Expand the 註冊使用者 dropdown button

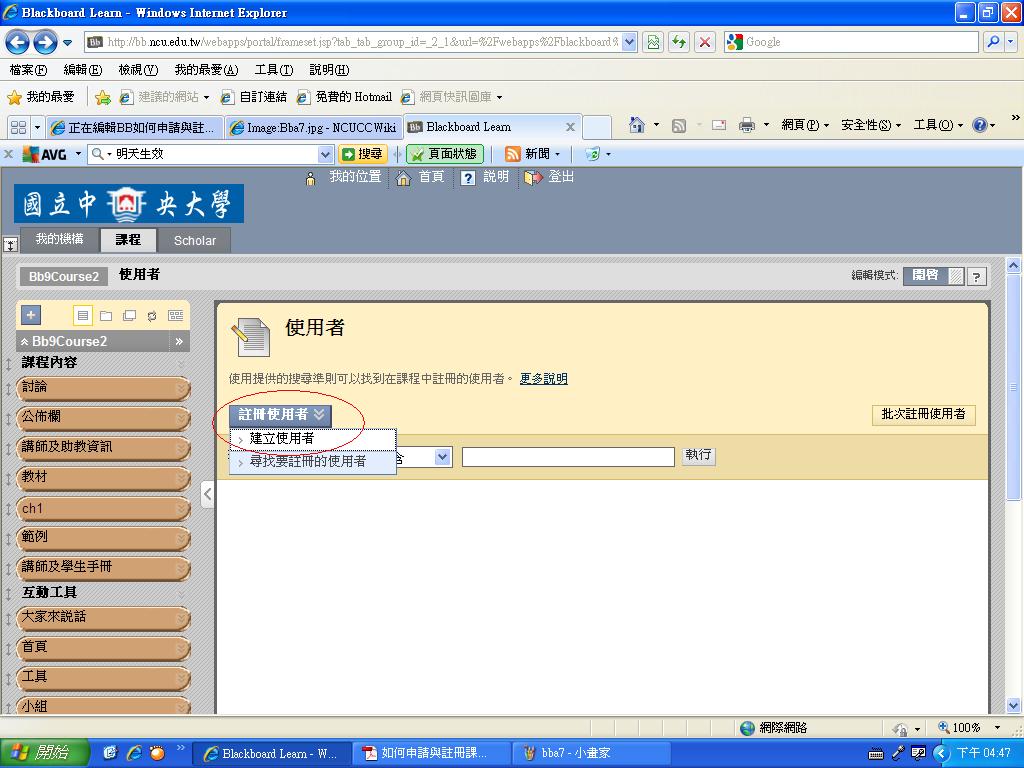[x=281, y=414]
